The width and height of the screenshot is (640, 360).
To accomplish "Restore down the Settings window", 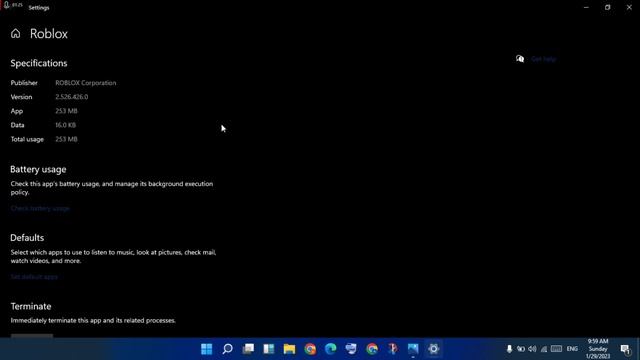I will click(607, 7).
